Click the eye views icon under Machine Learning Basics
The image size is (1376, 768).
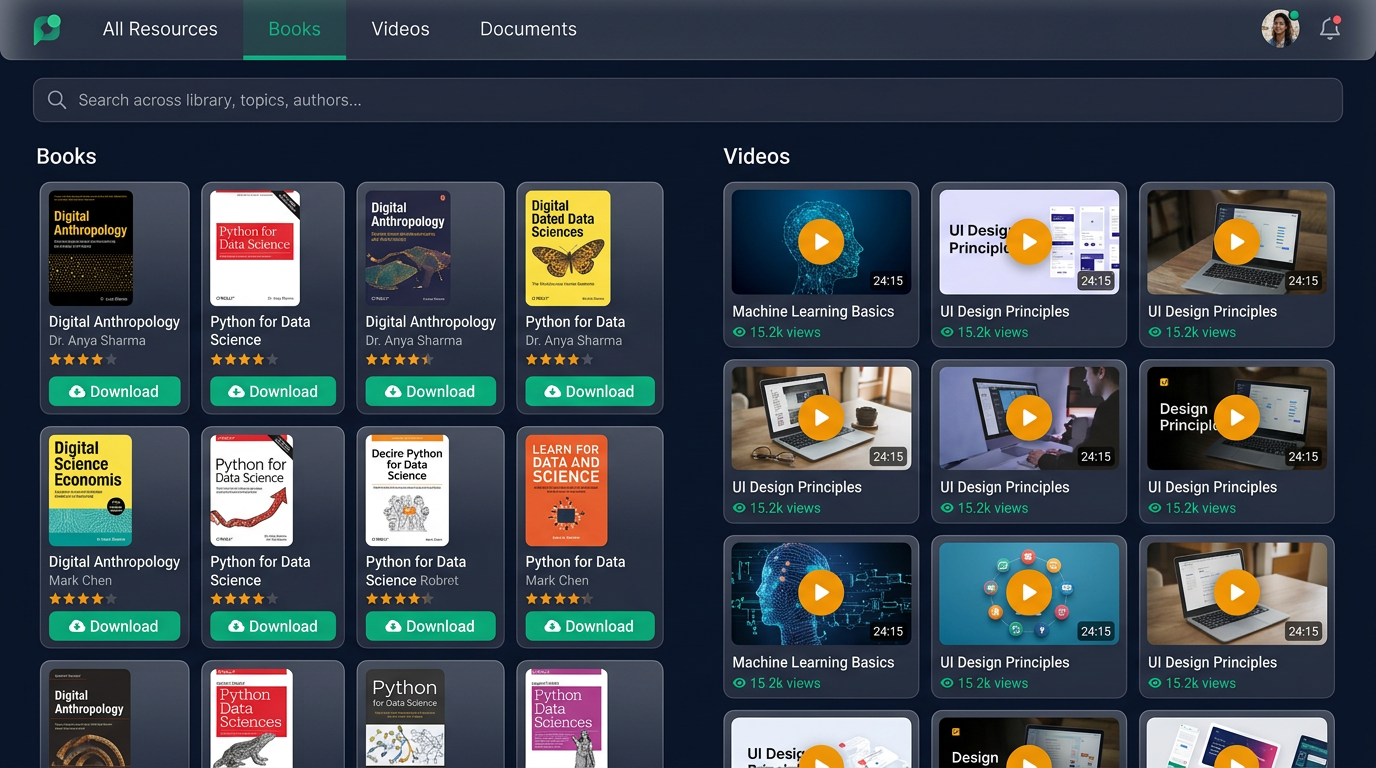coord(738,332)
